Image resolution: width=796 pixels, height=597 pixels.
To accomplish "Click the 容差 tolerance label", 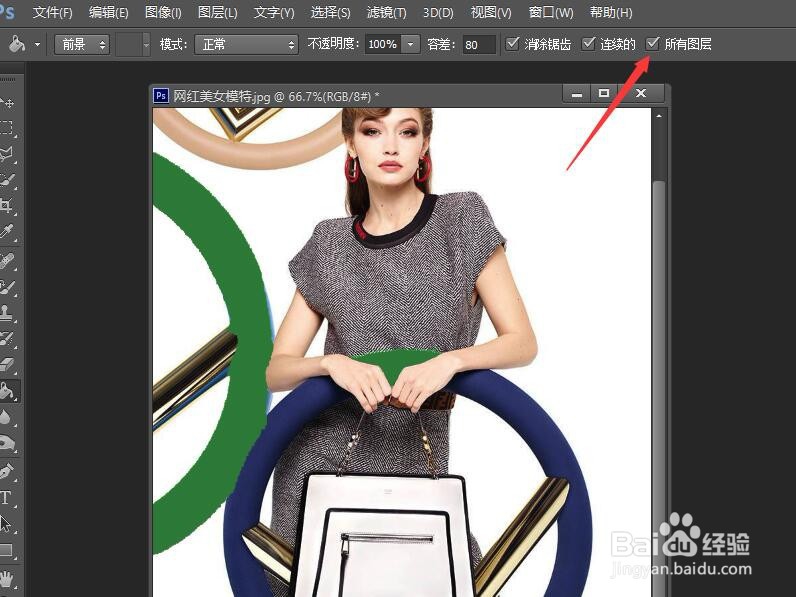I will pyautogui.click(x=443, y=44).
